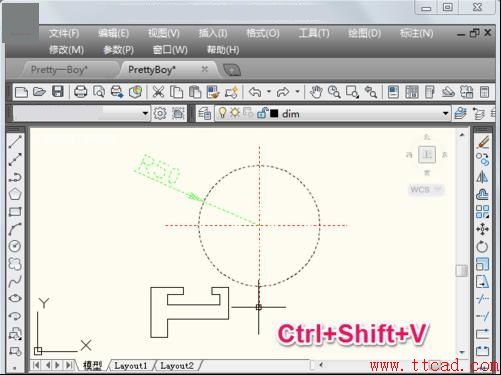The image size is (501, 375).
Task: Expand the dim layer dropdown
Action: (446, 114)
